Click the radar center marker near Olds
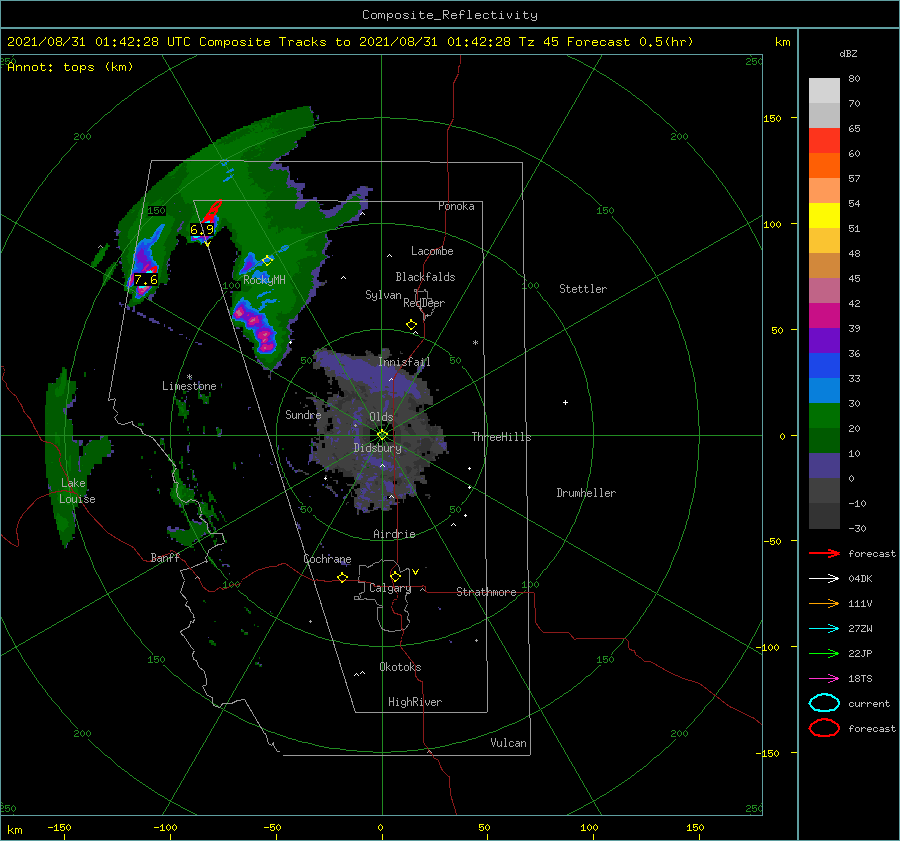Screen dimensions: 900x841 pyautogui.click(x=382, y=435)
